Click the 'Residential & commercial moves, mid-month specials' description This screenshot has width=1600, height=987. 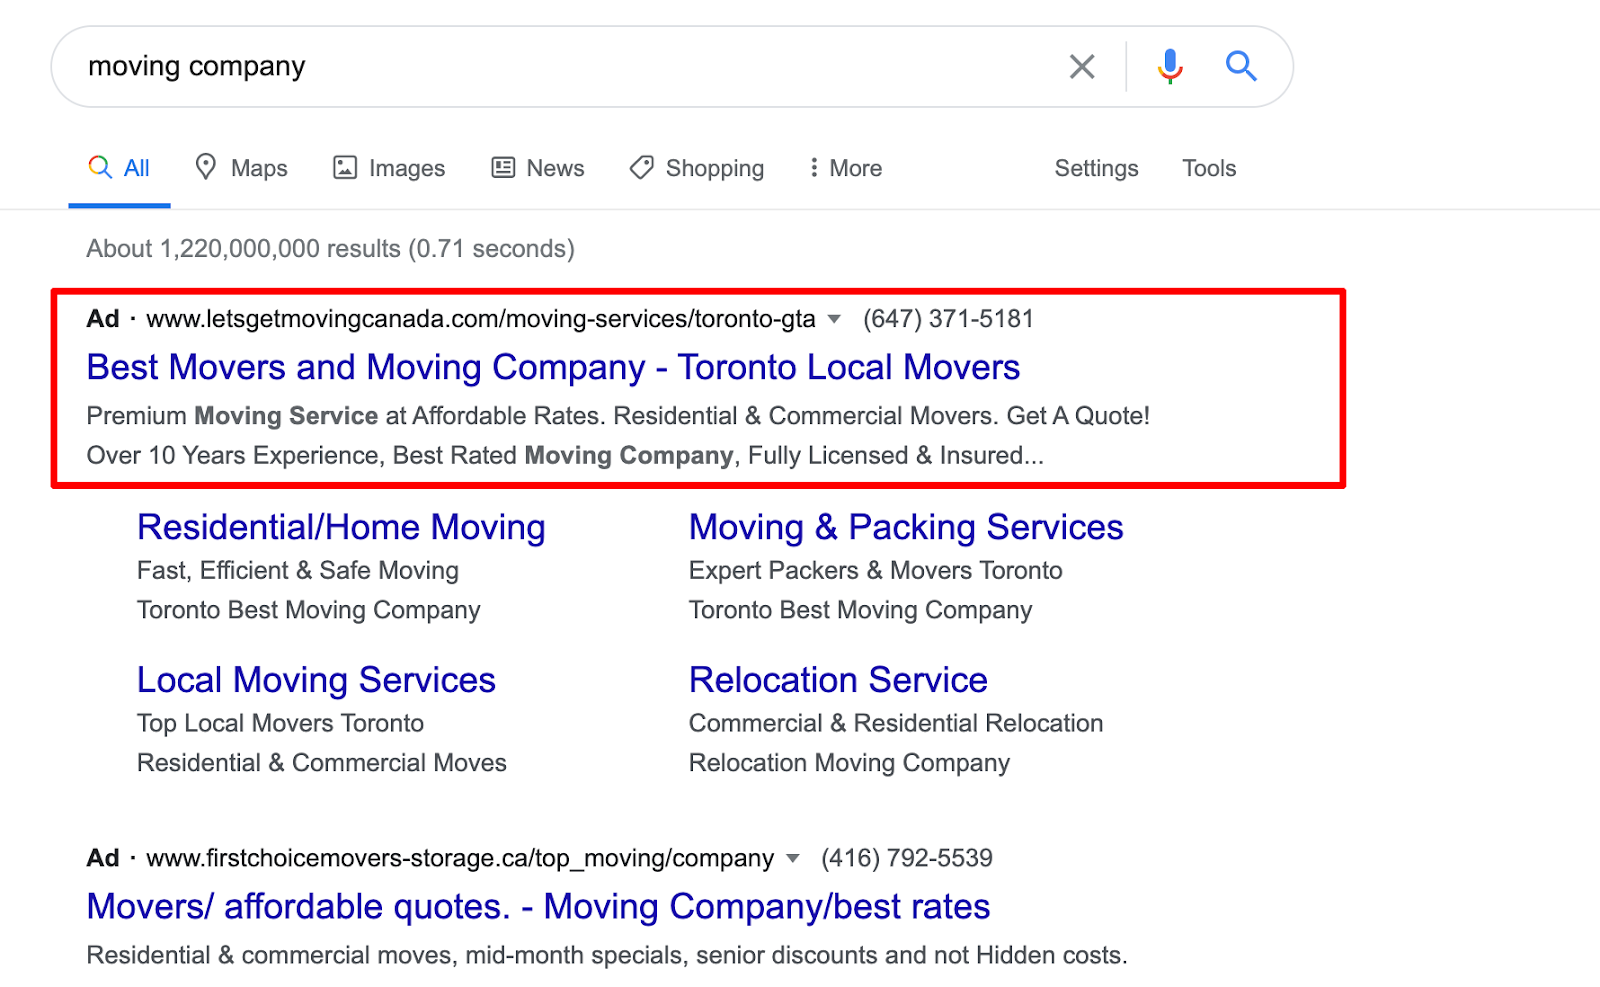click(607, 955)
